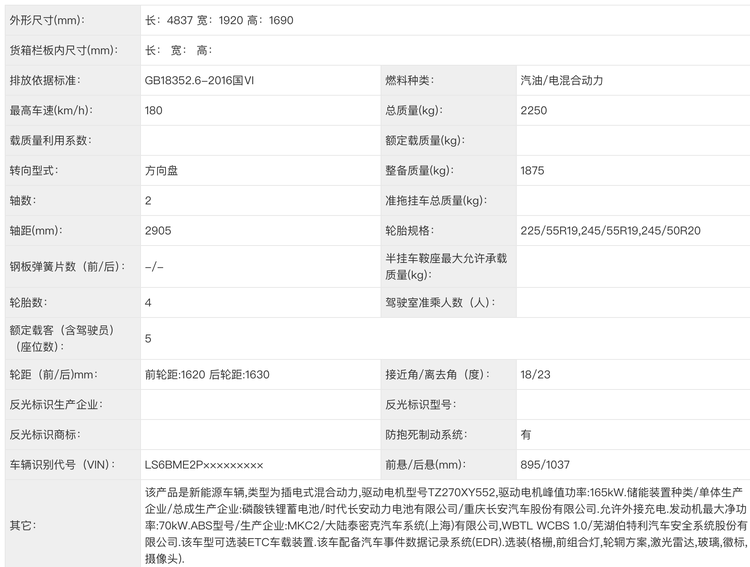Select the 总质量(kg) value 2250
Image resolution: width=750 pixels, height=567 pixels.
pos(533,110)
